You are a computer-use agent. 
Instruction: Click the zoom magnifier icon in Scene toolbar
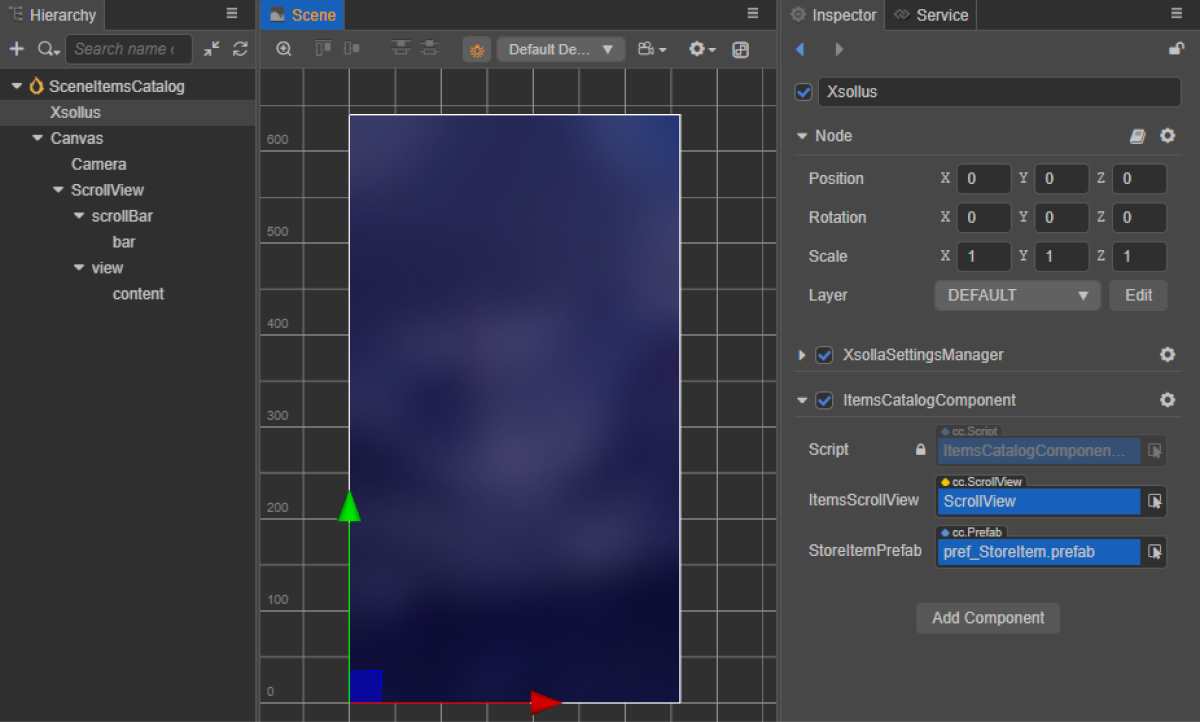(x=284, y=49)
